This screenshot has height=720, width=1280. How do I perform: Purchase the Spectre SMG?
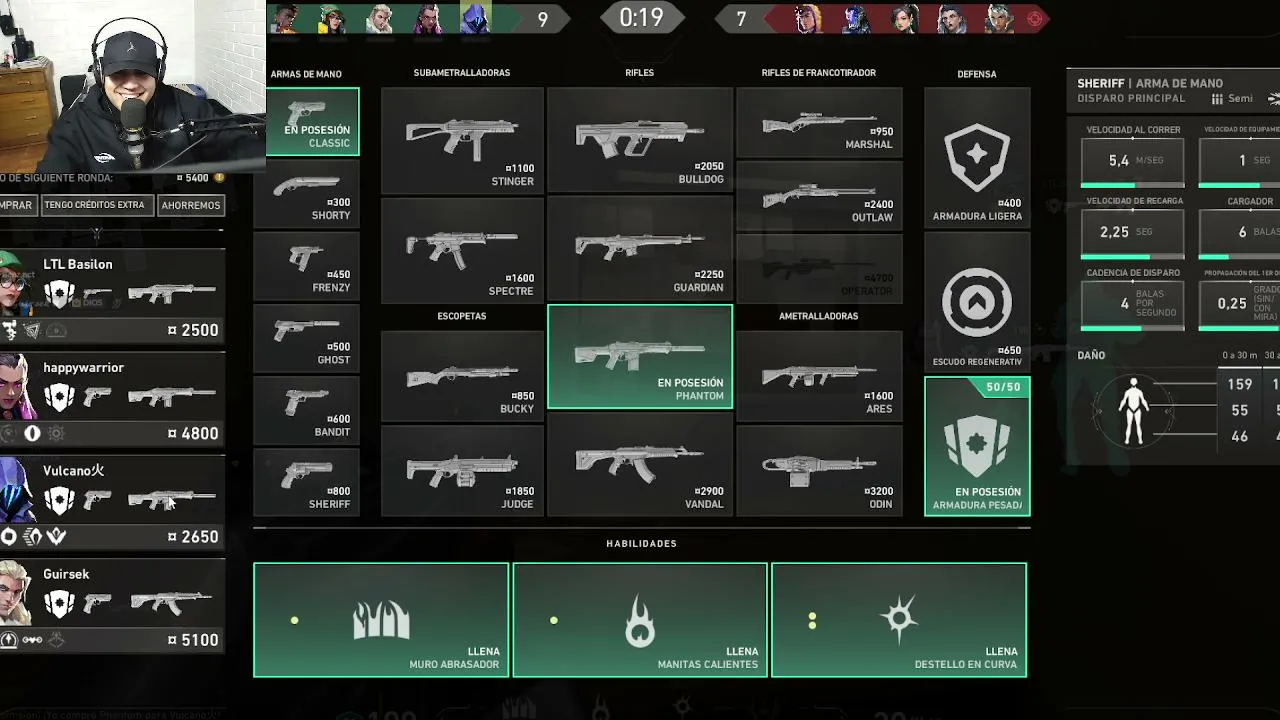[462, 250]
